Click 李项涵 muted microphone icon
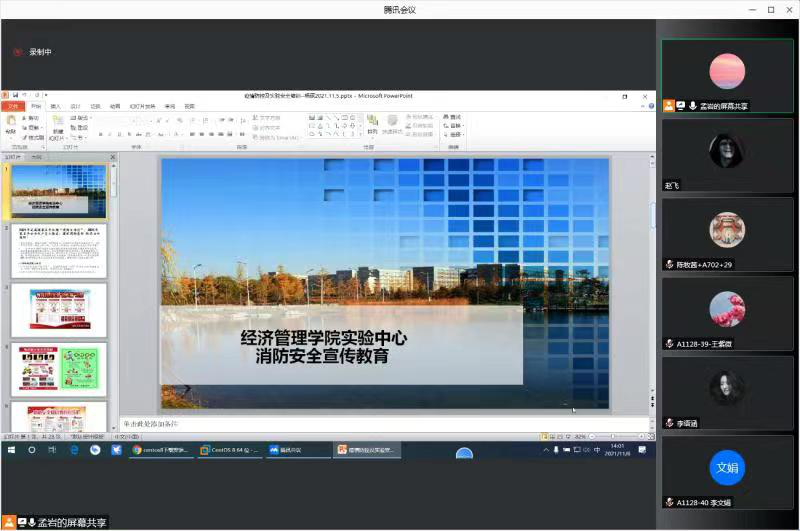This screenshot has height=531, width=800. click(669, 423)
